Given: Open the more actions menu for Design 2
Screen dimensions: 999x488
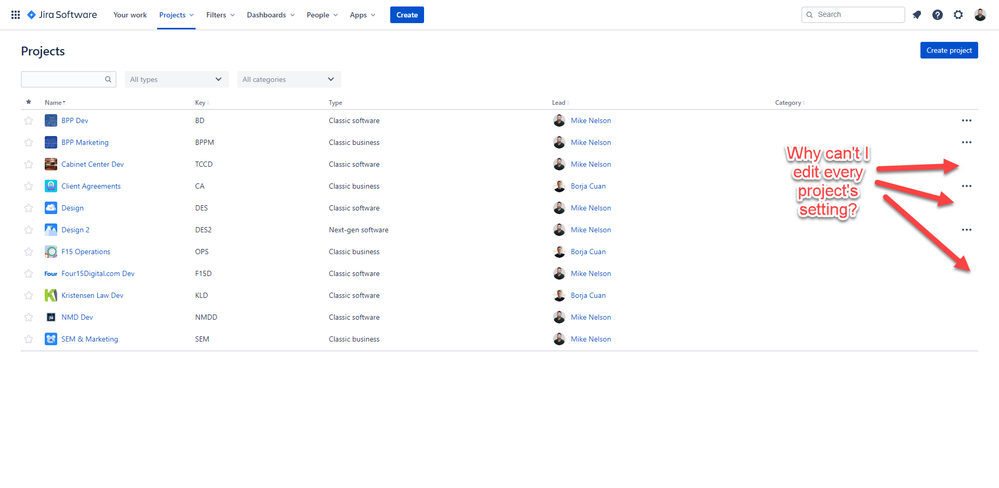Looking at the screenshot, I should point(967,229).
